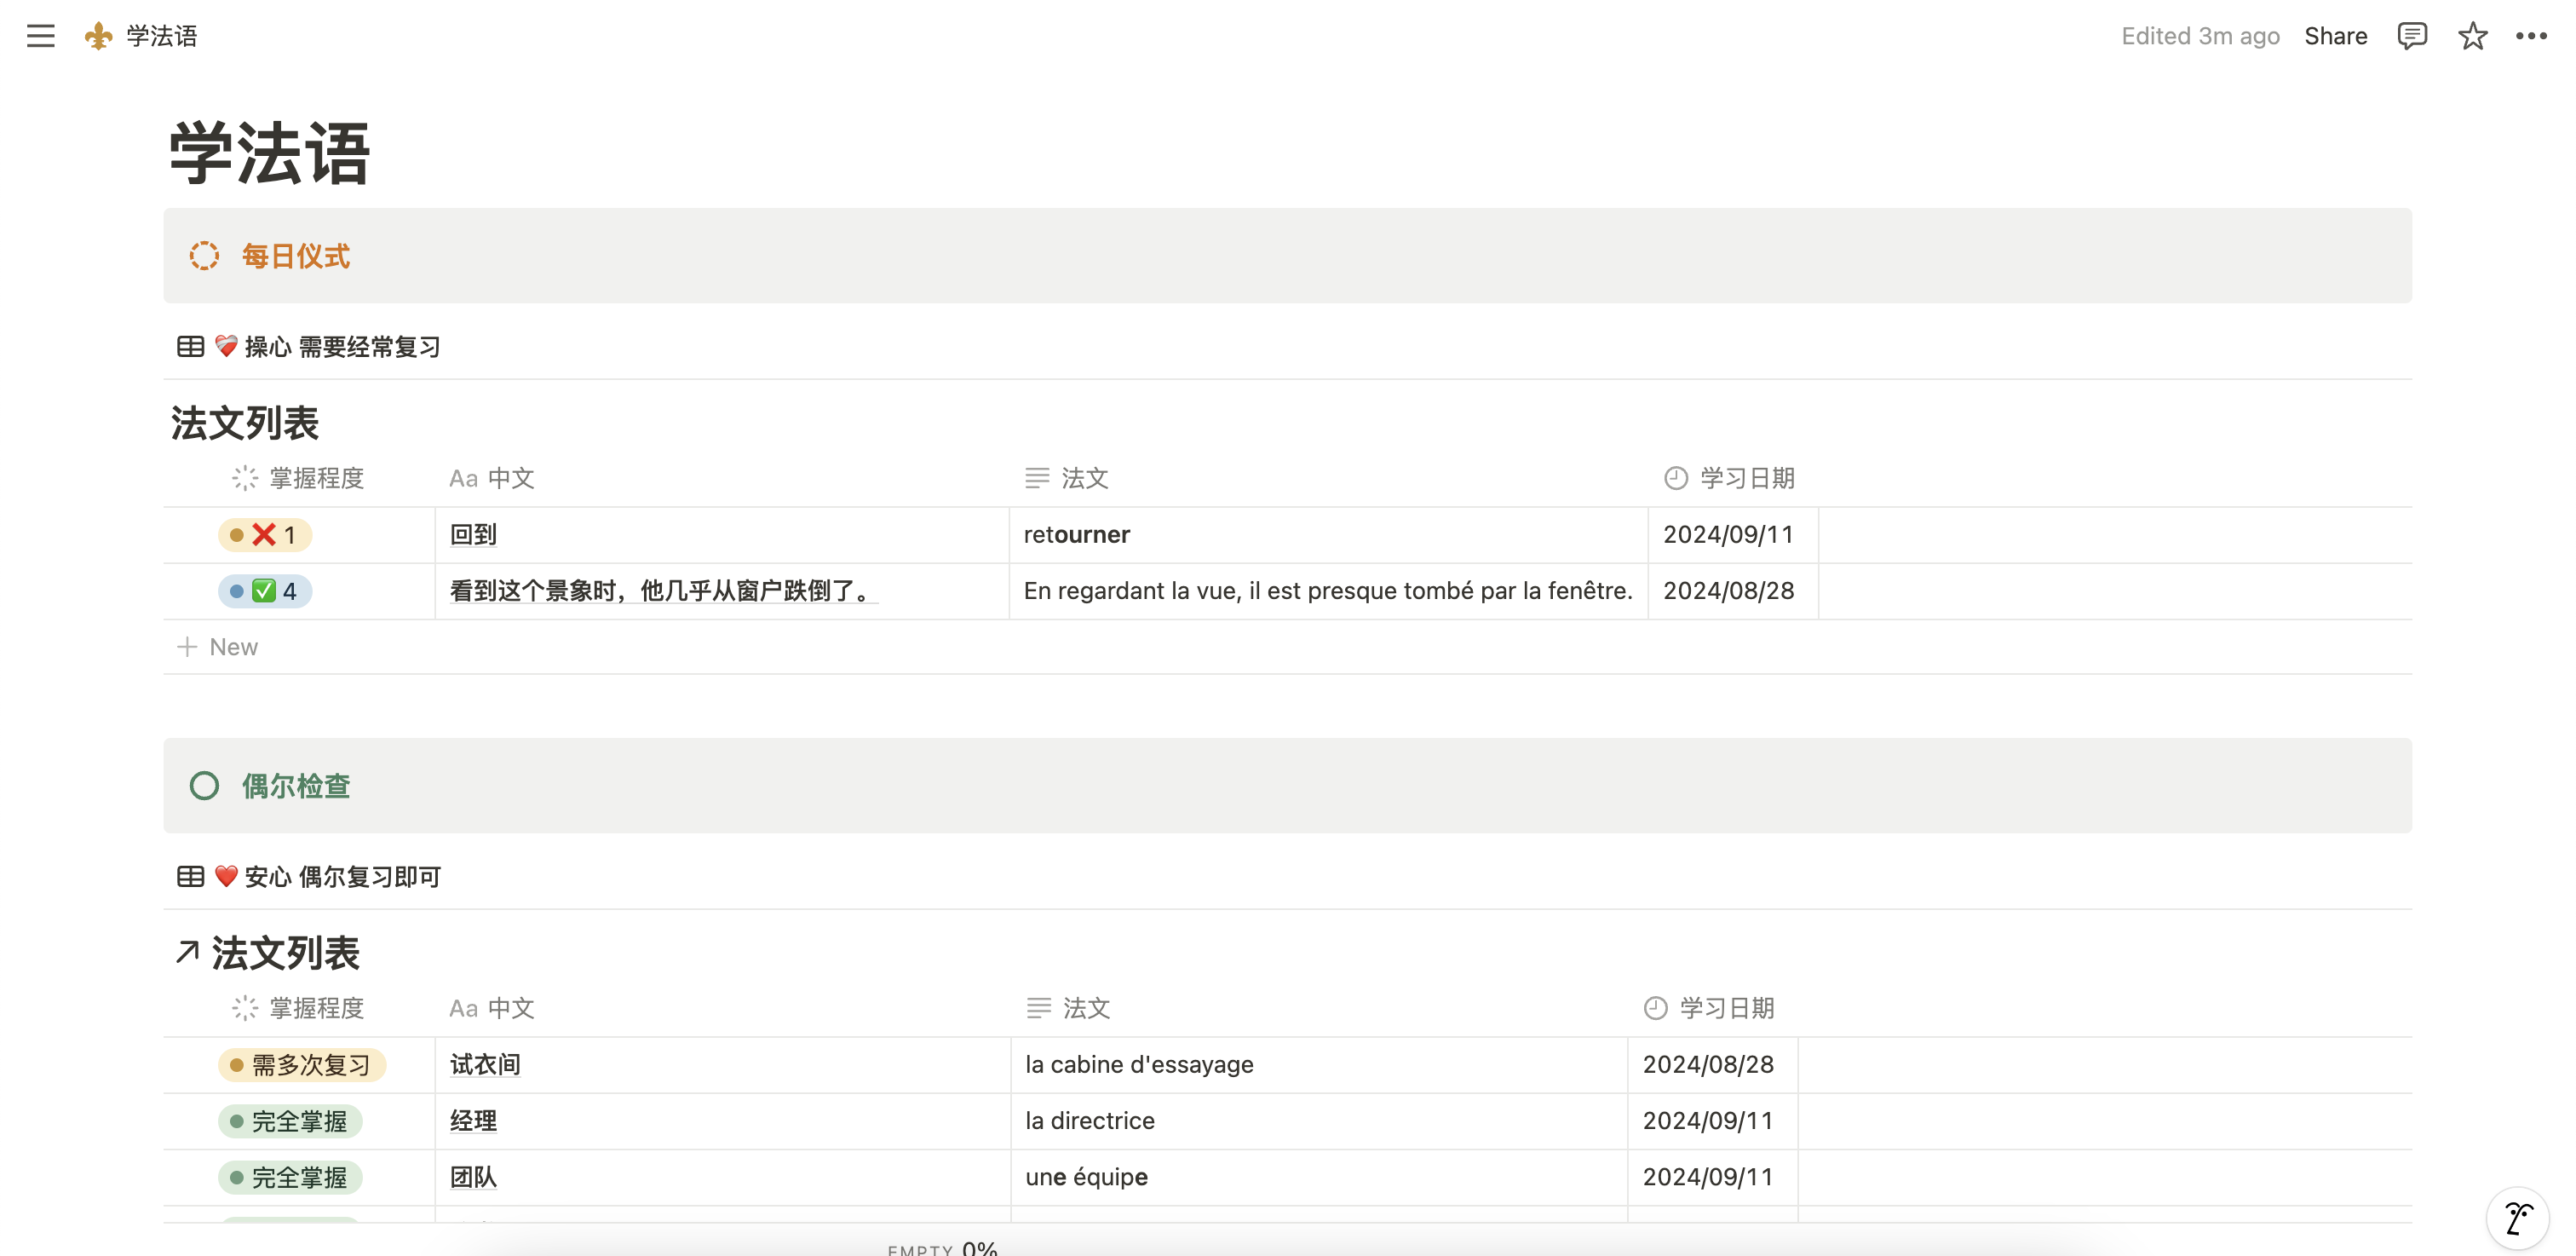2576x1256 pixels.
Task: Click 掌握程度 column header in second table
Action: [x=298, y=1008]
